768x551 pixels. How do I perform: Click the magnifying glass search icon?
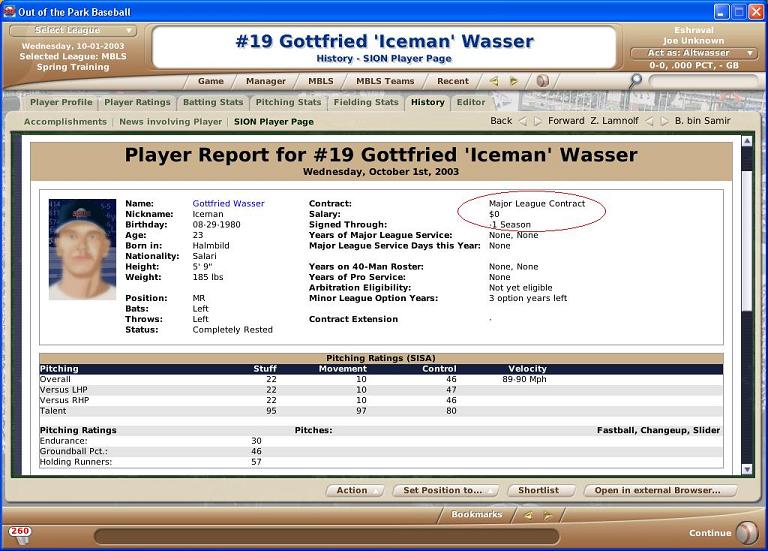(636, 80)
